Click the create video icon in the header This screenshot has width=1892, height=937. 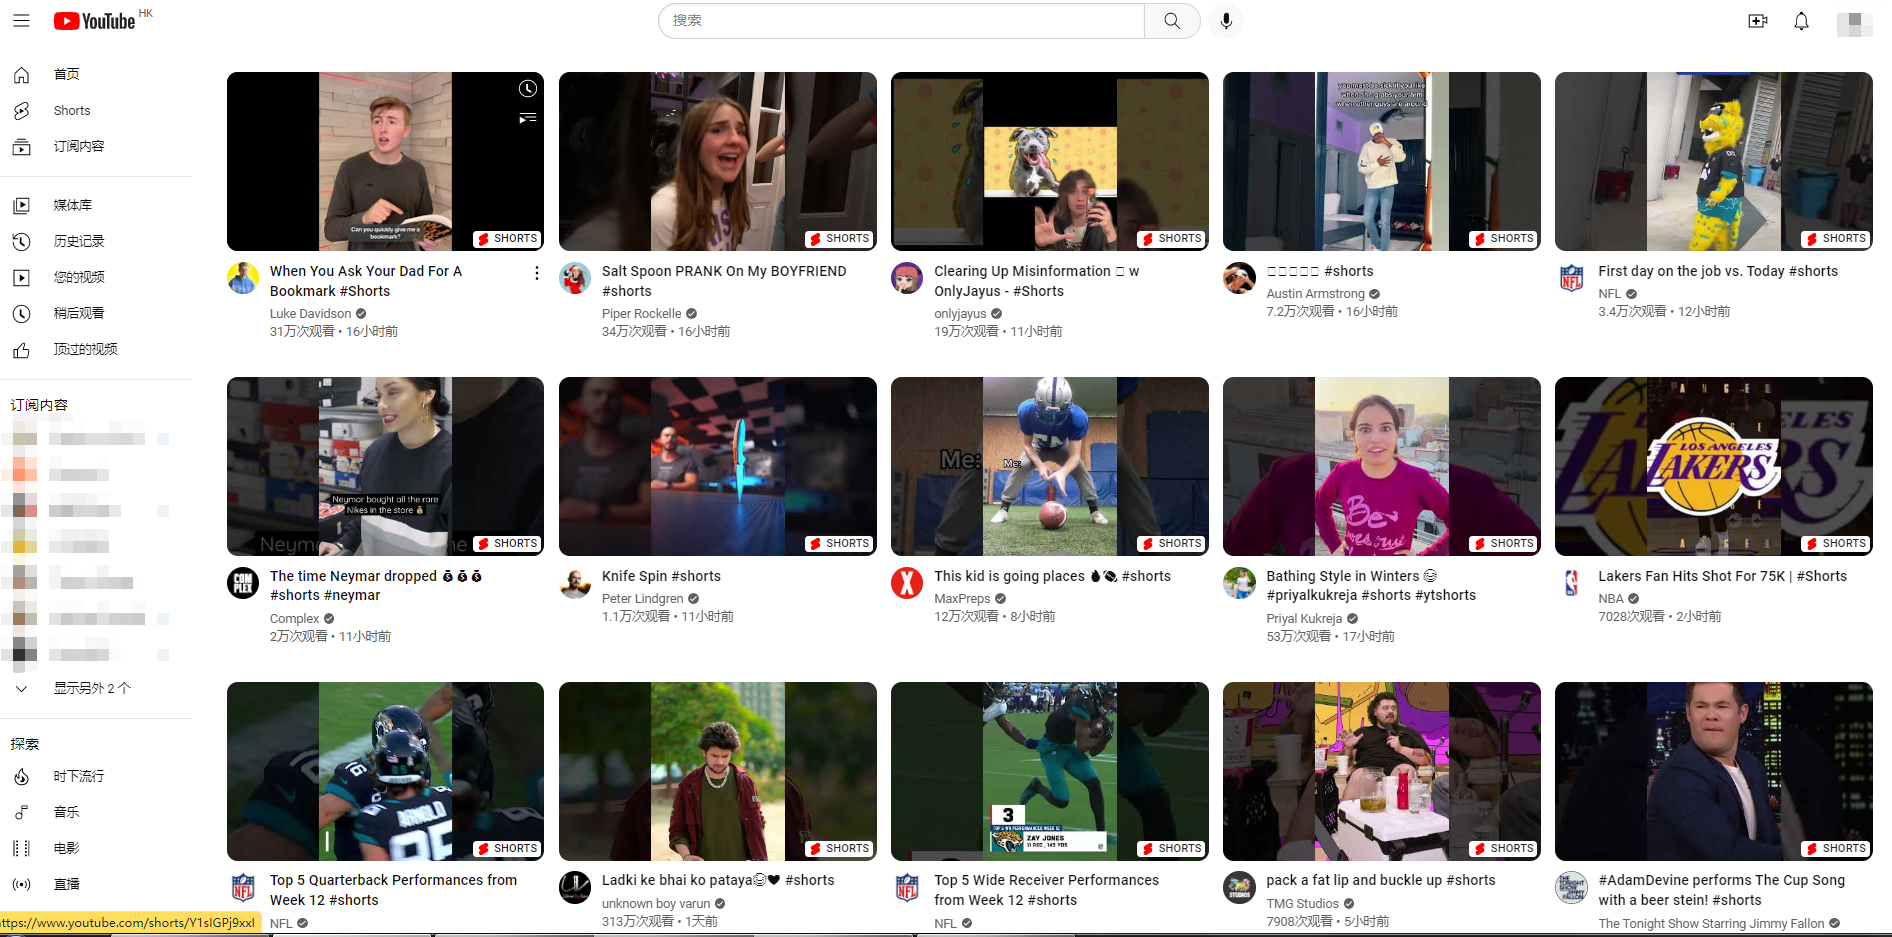1758,20
